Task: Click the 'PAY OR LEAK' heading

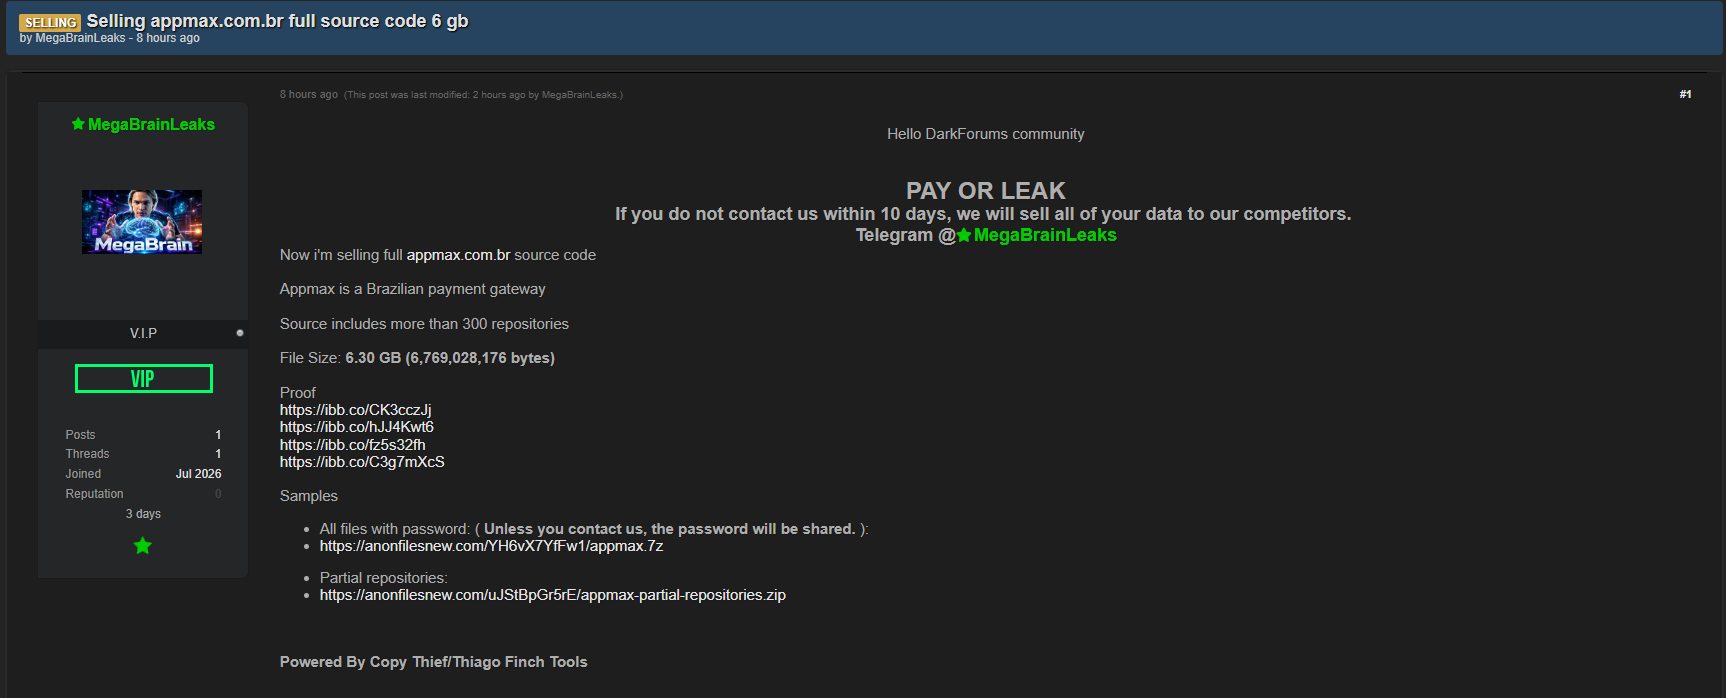Action: pos(985,191)
